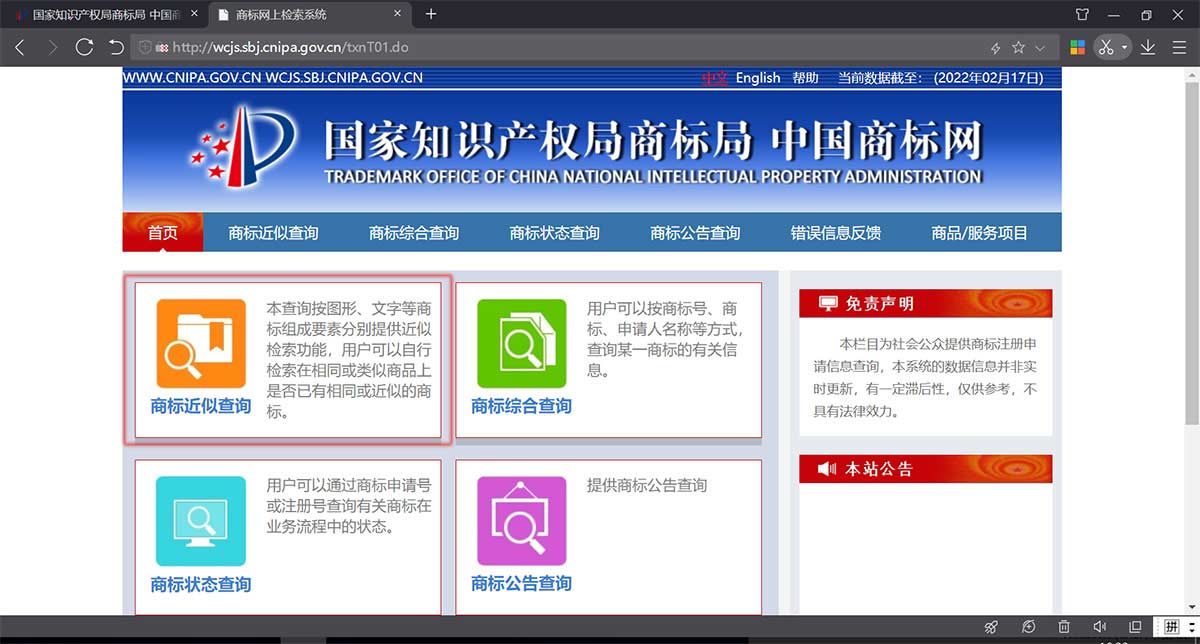Click the multi-window icon in status bar
The width and height of the screenshot is (1200, 644).
pos(1135,627)
